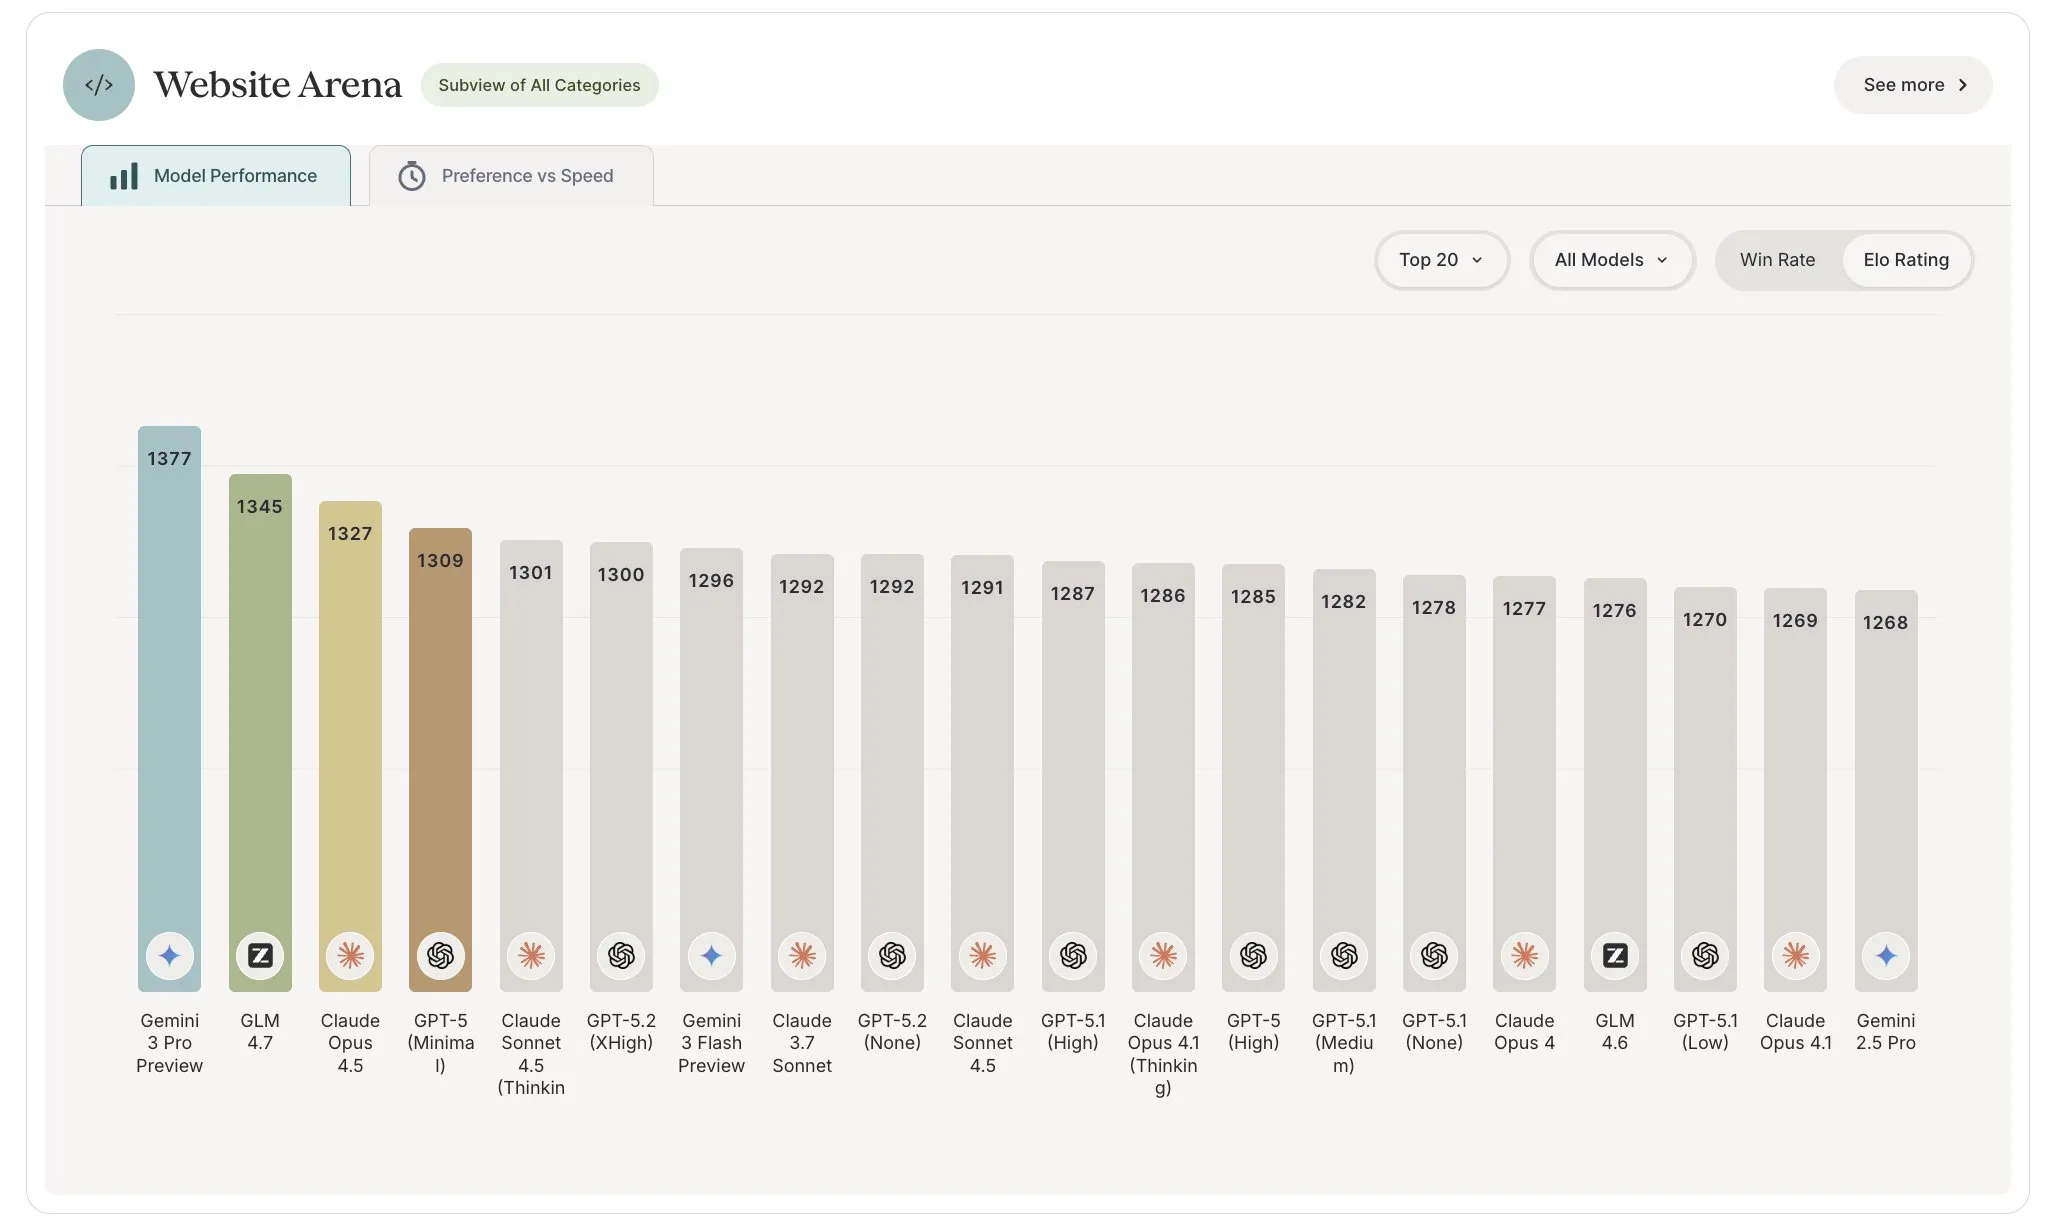Viewport: 2062px width, 1230px height.
Task: Click Gemini 2.5 Pro's sparkle icon
Action: click(1885, 956)
